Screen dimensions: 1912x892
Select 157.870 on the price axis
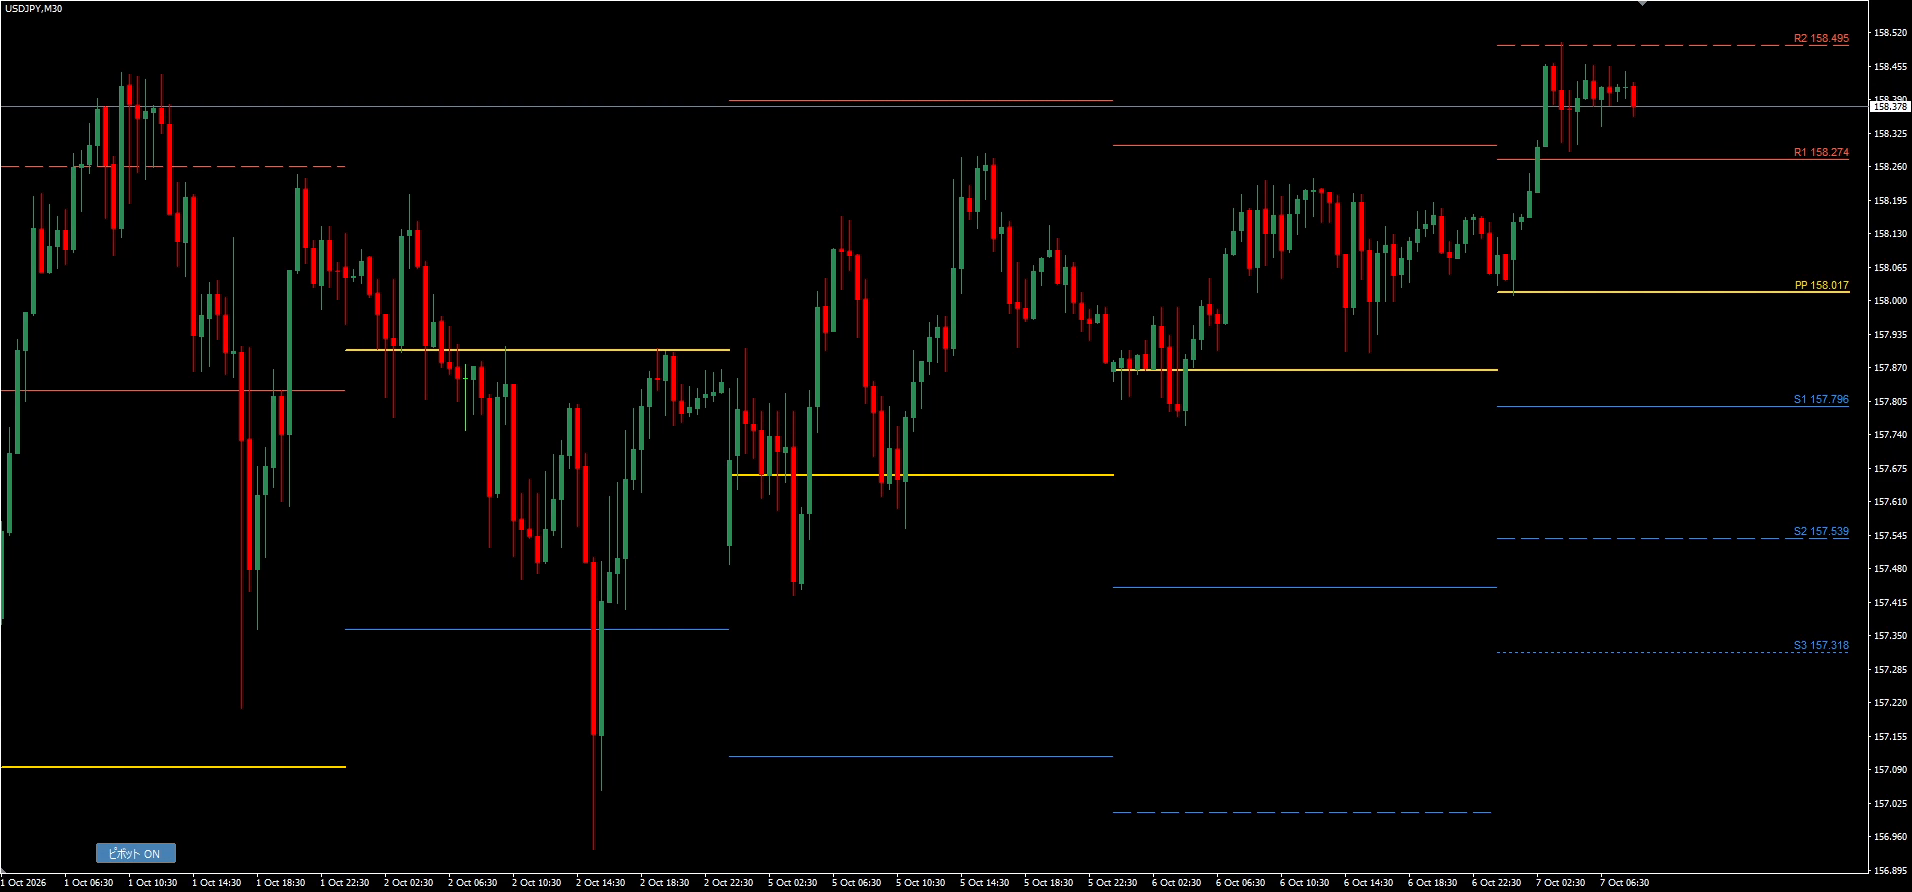(1889, 368)
